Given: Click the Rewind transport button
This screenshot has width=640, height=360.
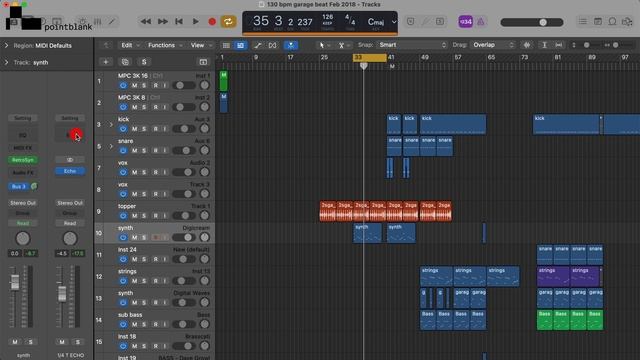Looking at the screenshot, I should tap(146, 22).
